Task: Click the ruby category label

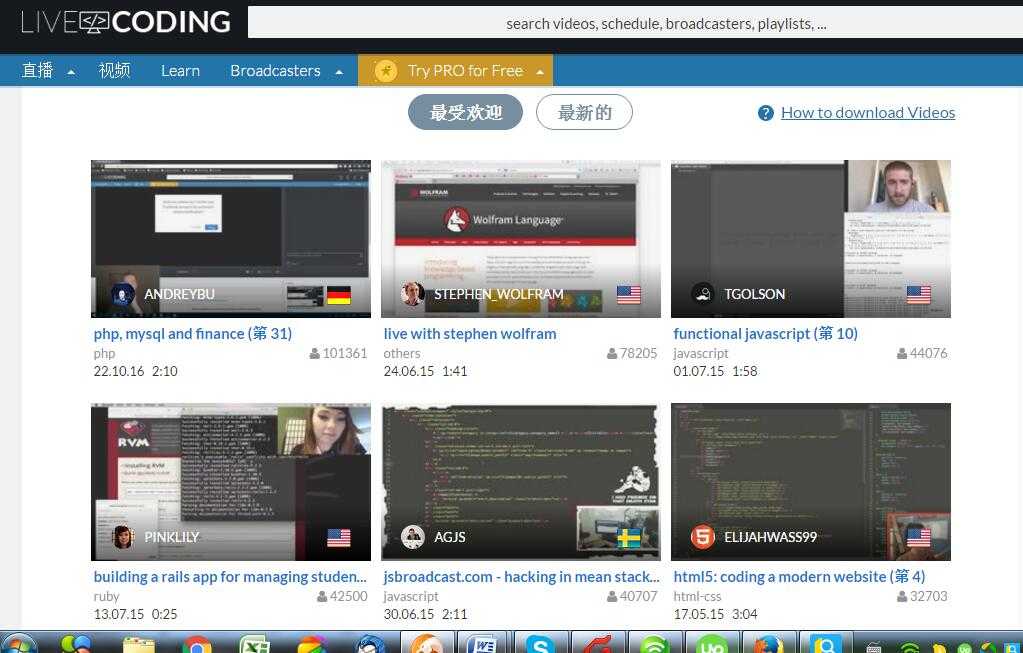Action: click(106, 597)
